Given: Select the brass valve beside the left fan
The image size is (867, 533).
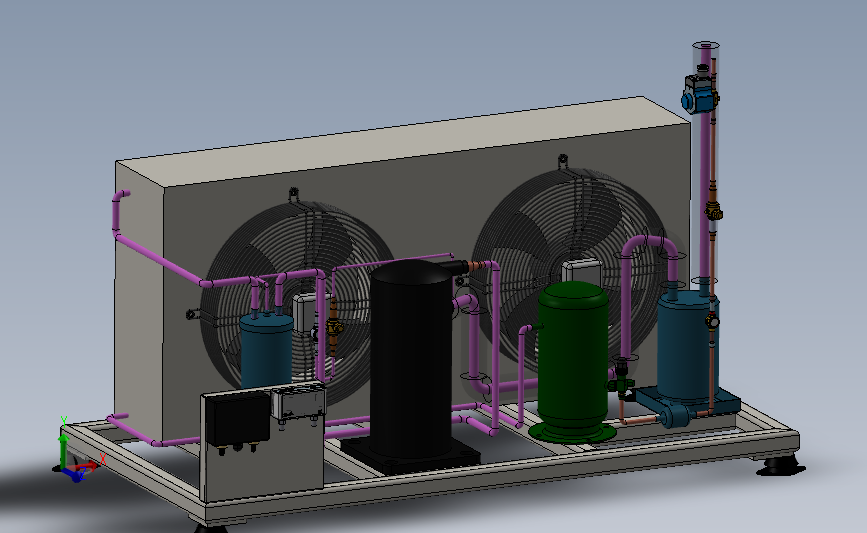Looking at the screenshot, I should [x=333, y=327].
